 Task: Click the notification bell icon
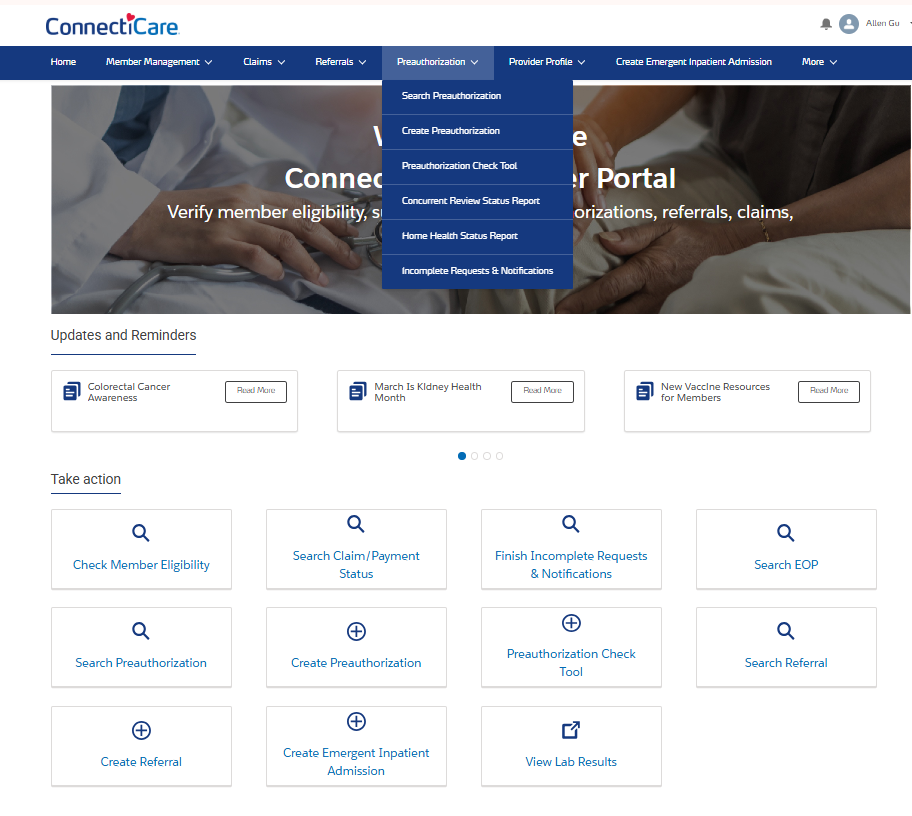click(x=826, y=24)
